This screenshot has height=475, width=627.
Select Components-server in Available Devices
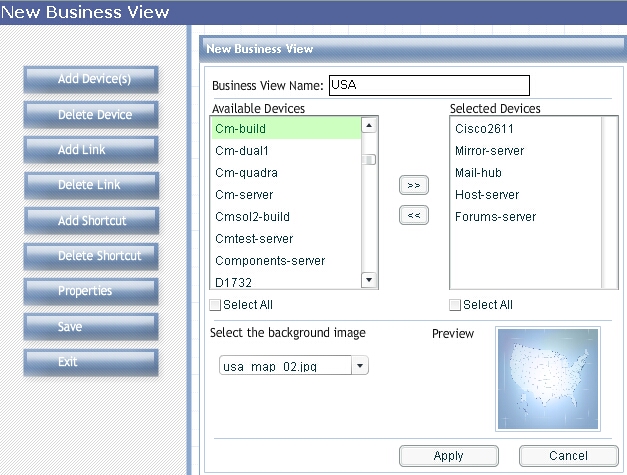coord(286,260)
